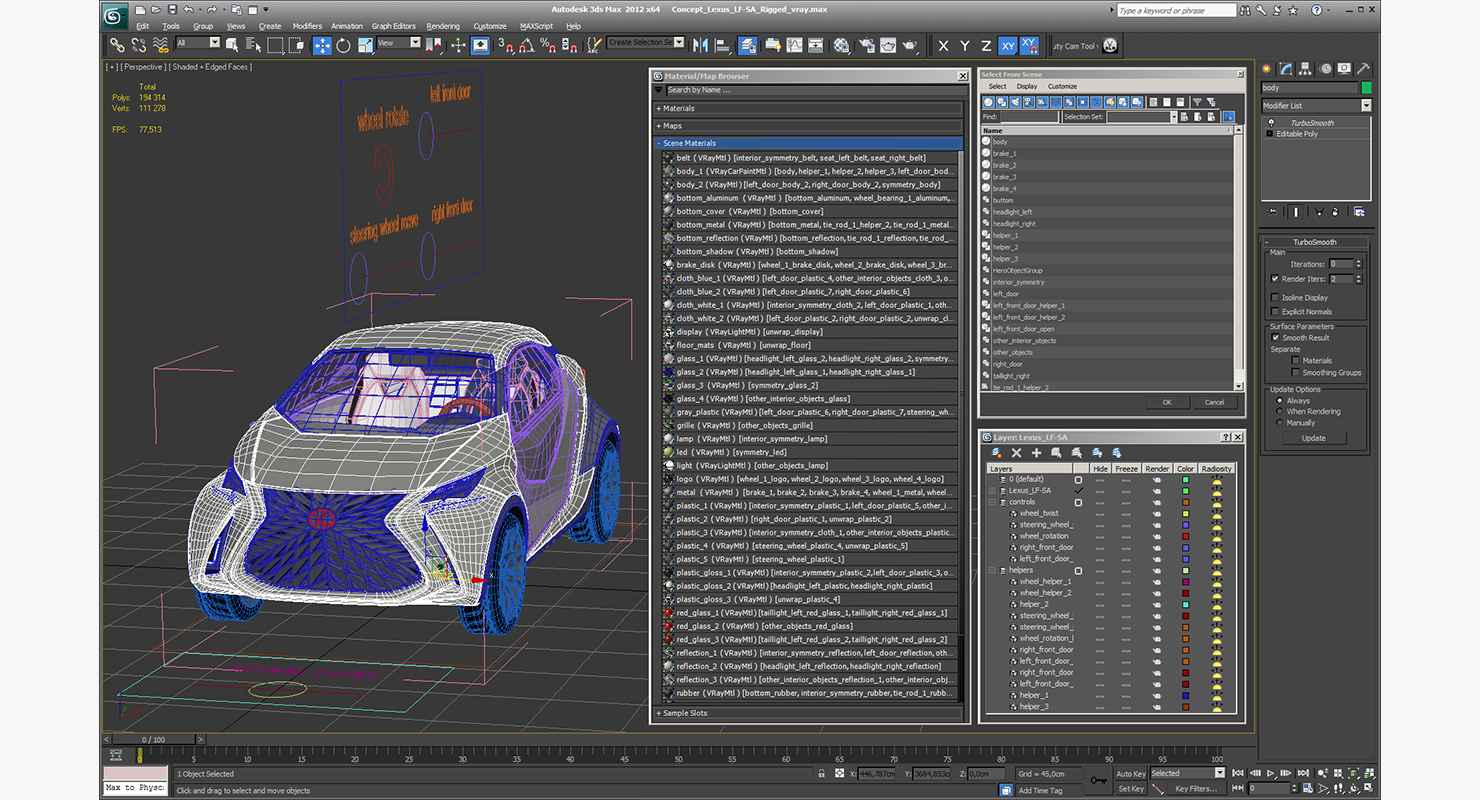Select the Select and Move tool
1480x800 pixels.
pos(322,45)
